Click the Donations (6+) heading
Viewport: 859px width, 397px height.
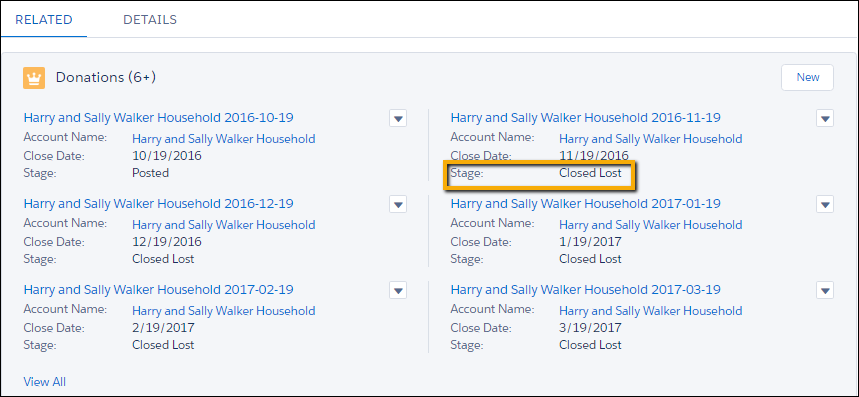coord(106,78)
